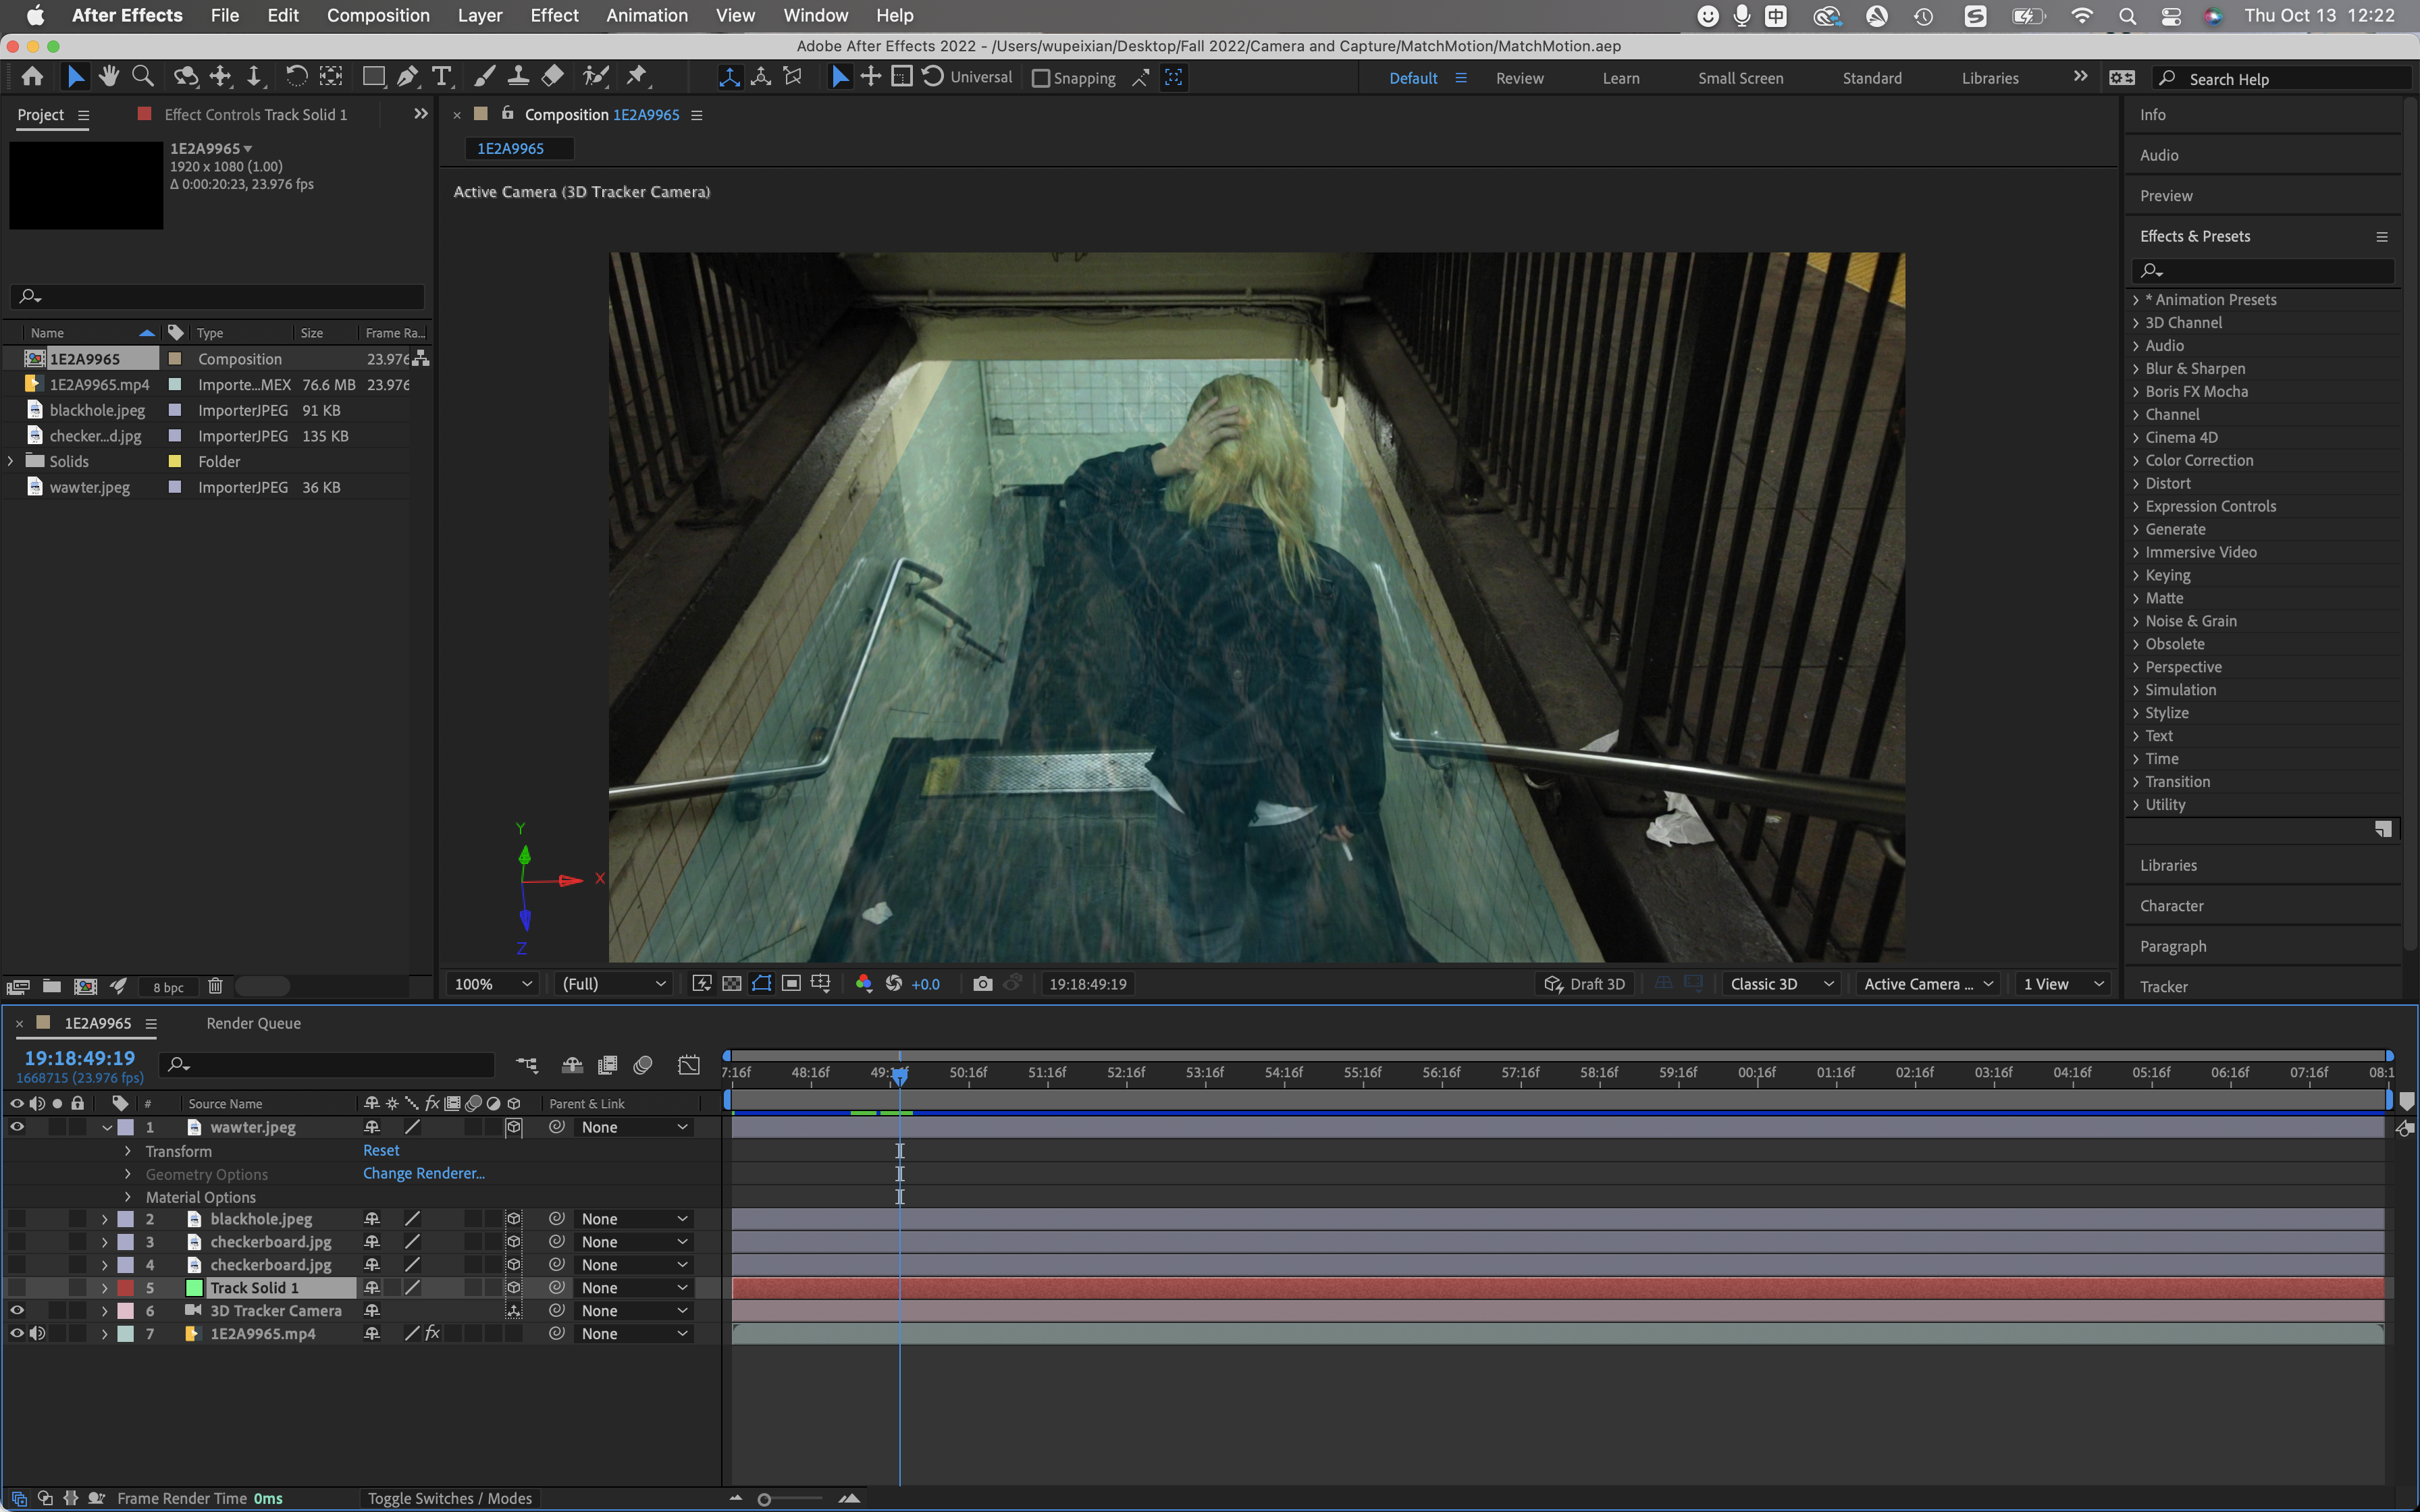Enable the Snapping checkbox
Image resolution: width=2420 pixels, height=1512 pixels.
click(x=1041, y=78)
